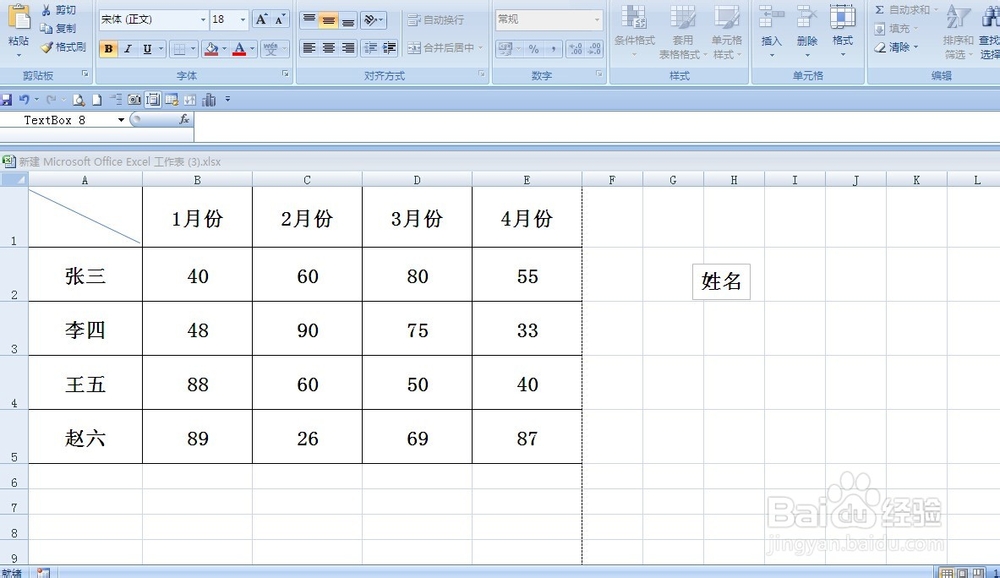Click the Print Preview icon in quick toolbar
Viewport: 1000px width, 578px height.
coord(78,100)
